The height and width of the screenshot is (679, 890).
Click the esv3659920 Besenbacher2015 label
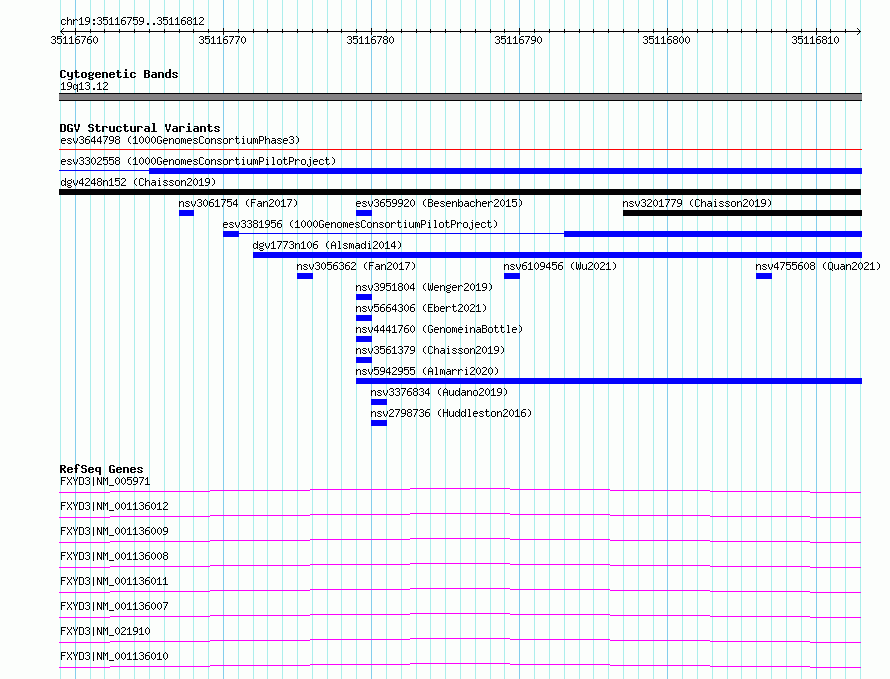pyautogui.click(x=439, y=203)
